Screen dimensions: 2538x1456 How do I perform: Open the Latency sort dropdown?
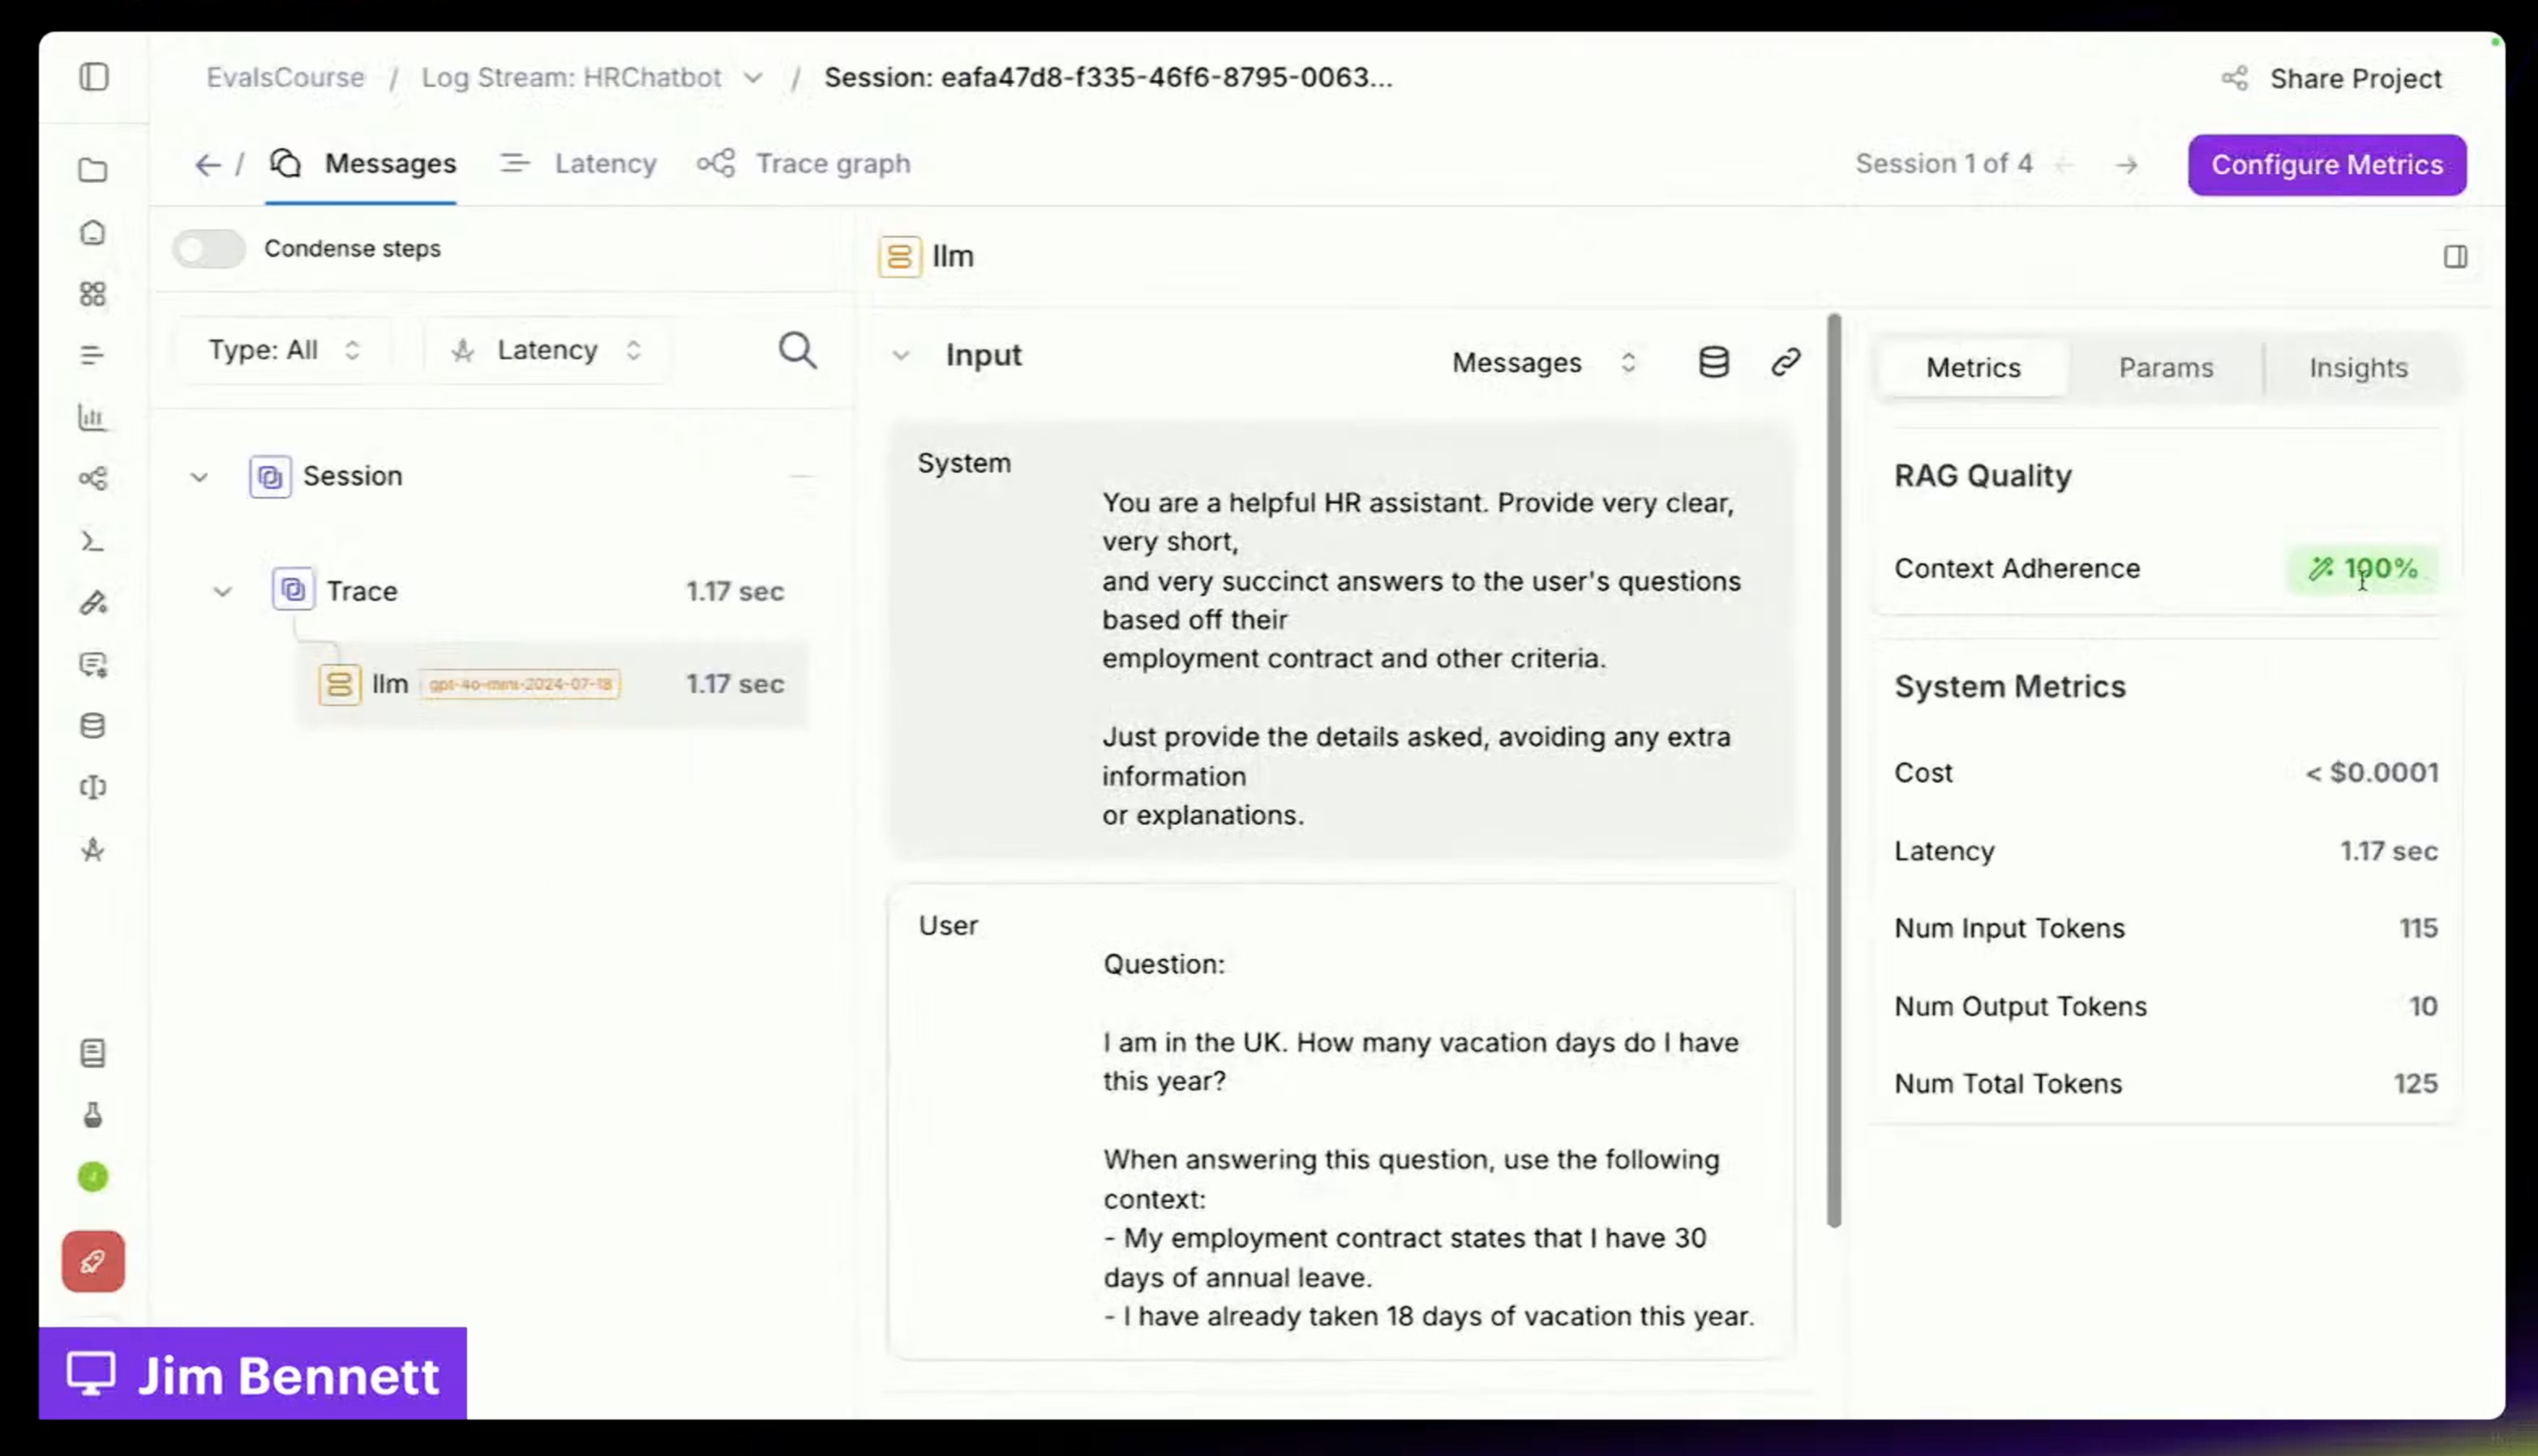pos(546,350)
